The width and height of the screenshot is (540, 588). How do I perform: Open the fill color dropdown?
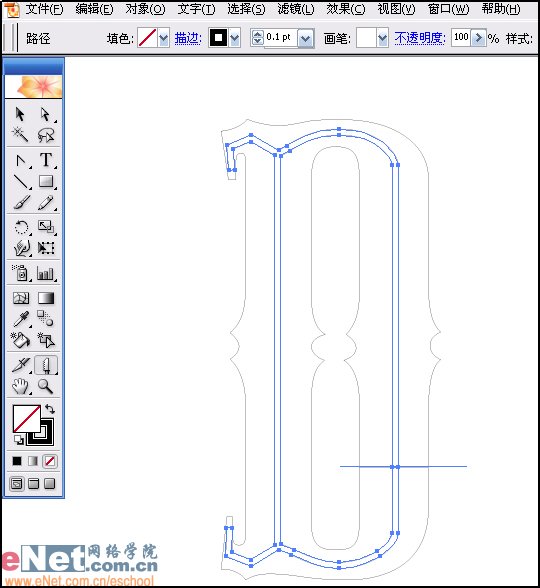[164, 38]
